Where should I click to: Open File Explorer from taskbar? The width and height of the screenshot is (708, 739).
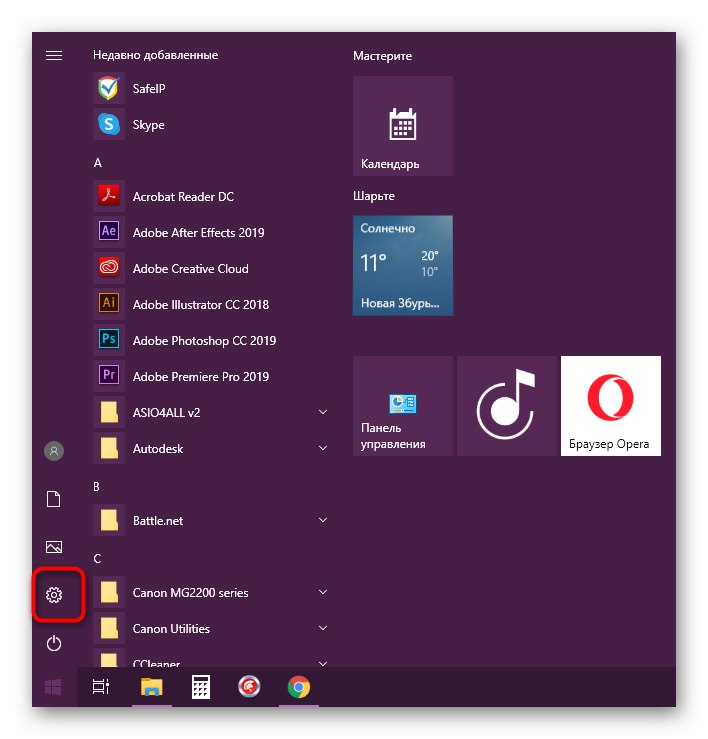tap(151, 687)
